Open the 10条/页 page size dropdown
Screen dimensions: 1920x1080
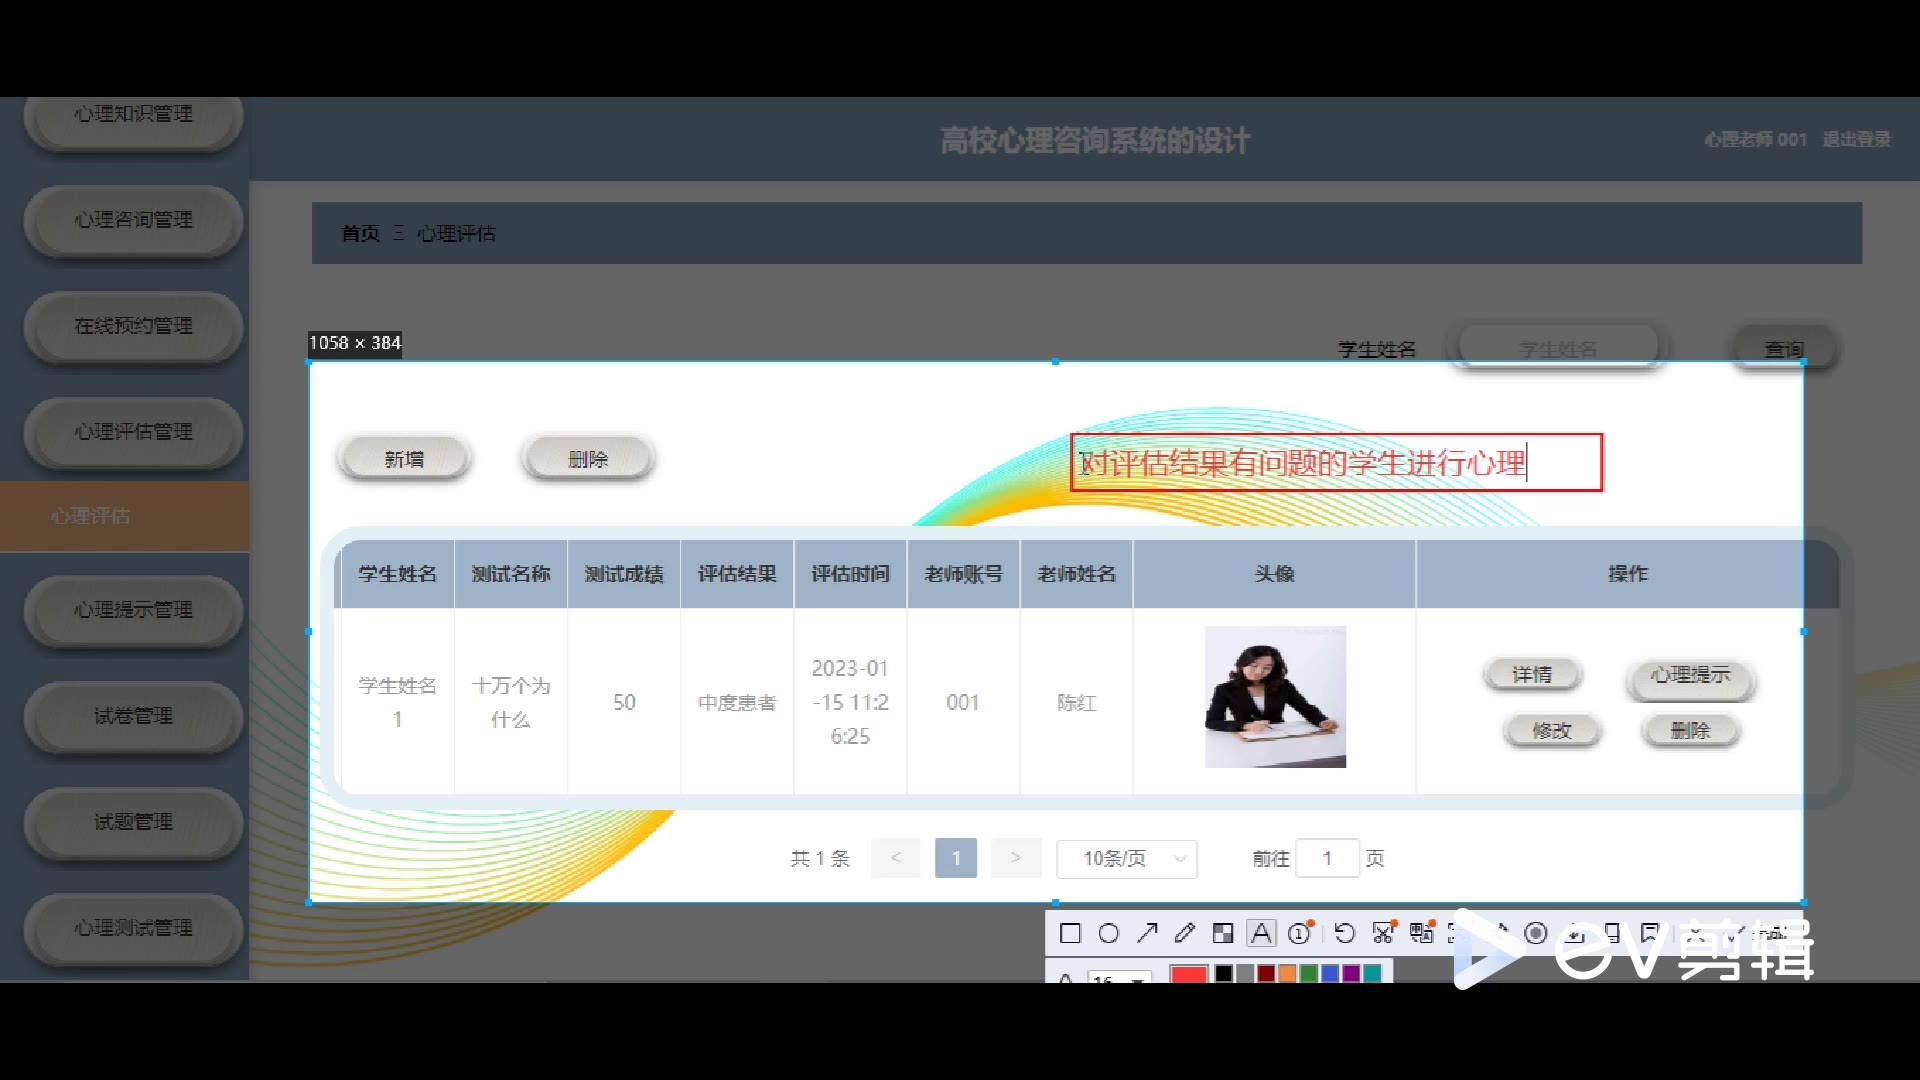(x=1127, y=858)
